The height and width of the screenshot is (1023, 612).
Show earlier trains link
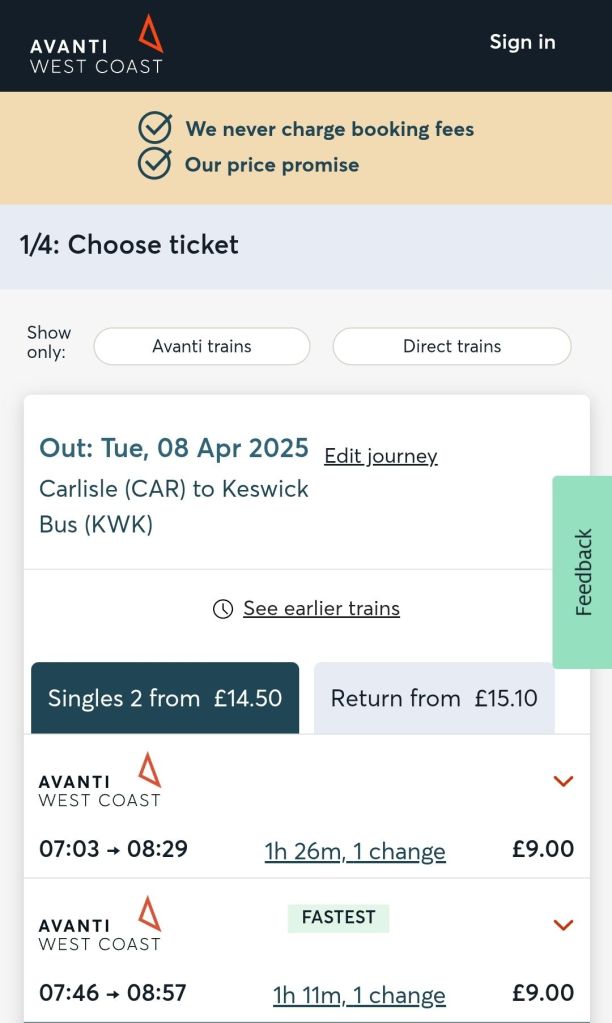point(321,609)
